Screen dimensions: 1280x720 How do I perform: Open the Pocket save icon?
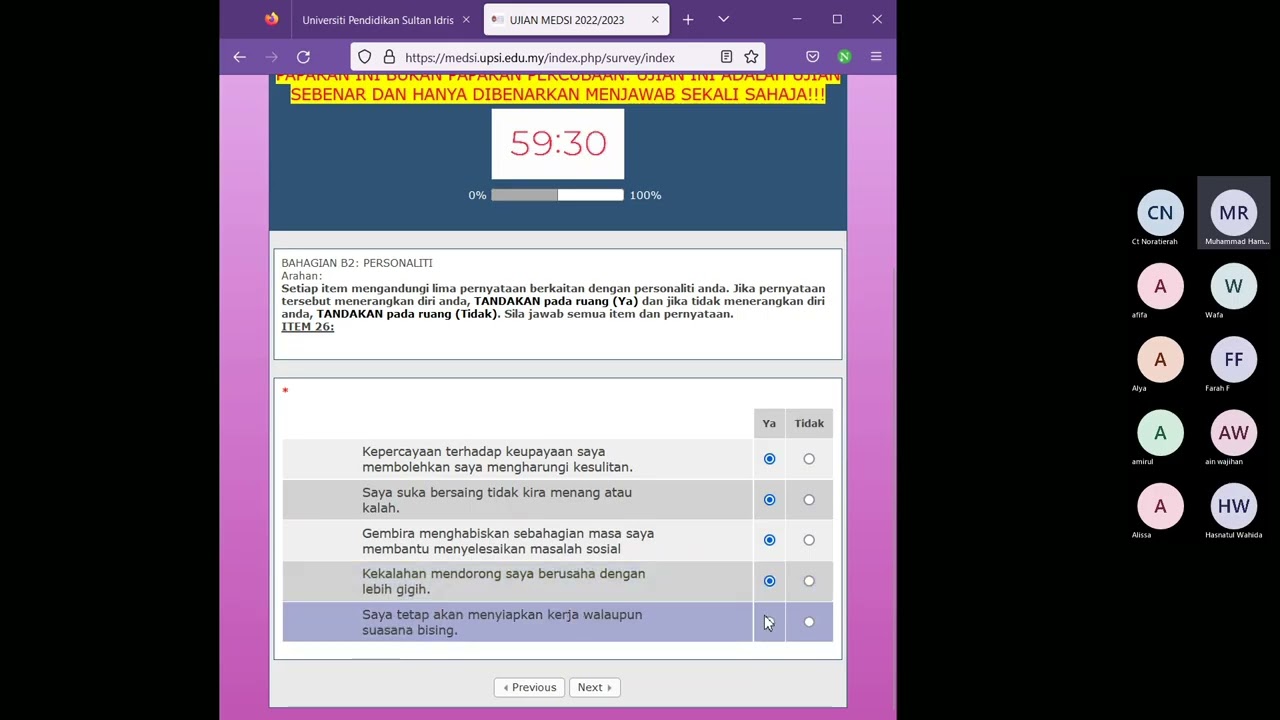pos(813,57)
